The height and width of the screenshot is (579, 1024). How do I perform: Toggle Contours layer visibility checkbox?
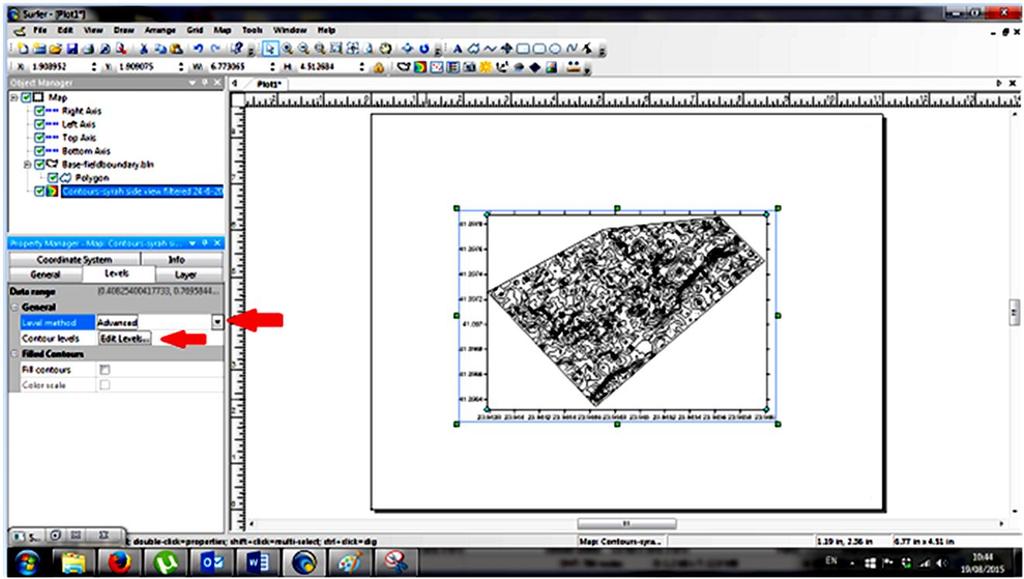pyautogui.click(x=40, y=191)
